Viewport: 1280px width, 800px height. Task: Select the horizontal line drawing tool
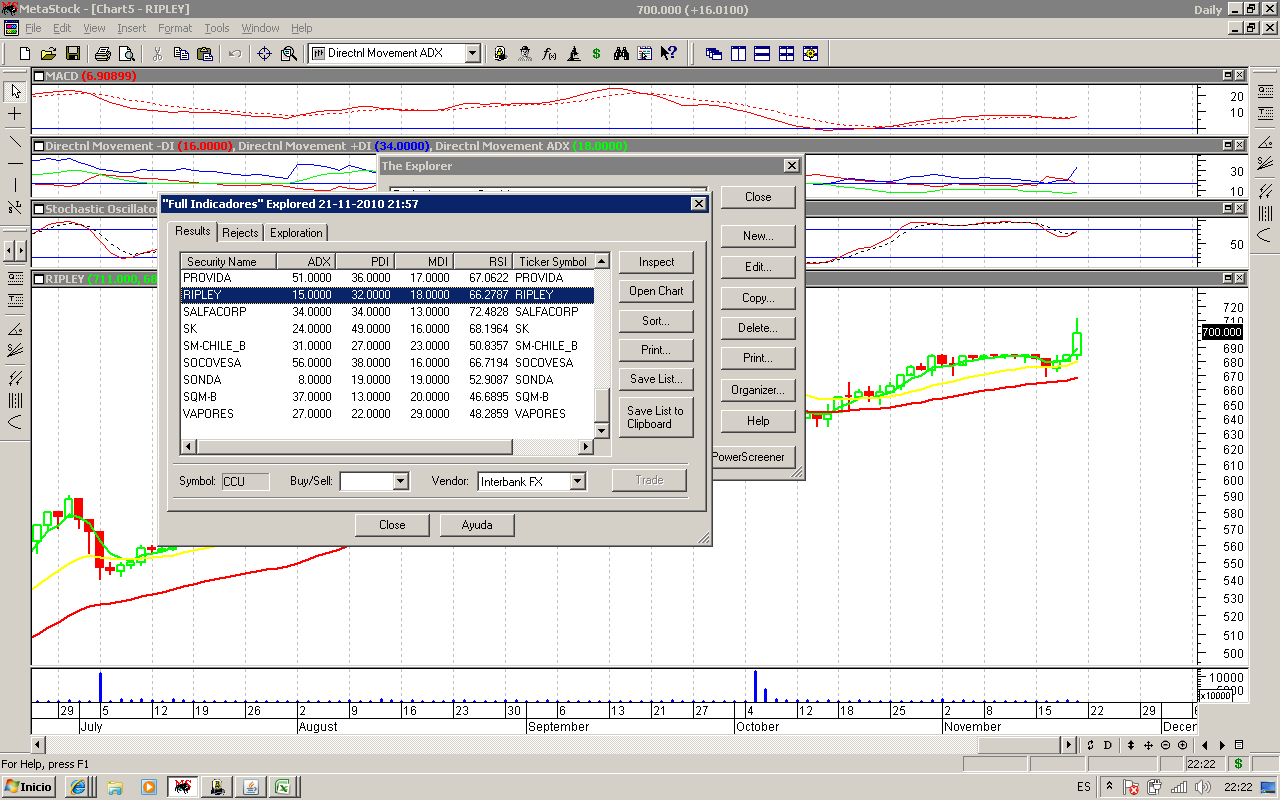(15, 162)
